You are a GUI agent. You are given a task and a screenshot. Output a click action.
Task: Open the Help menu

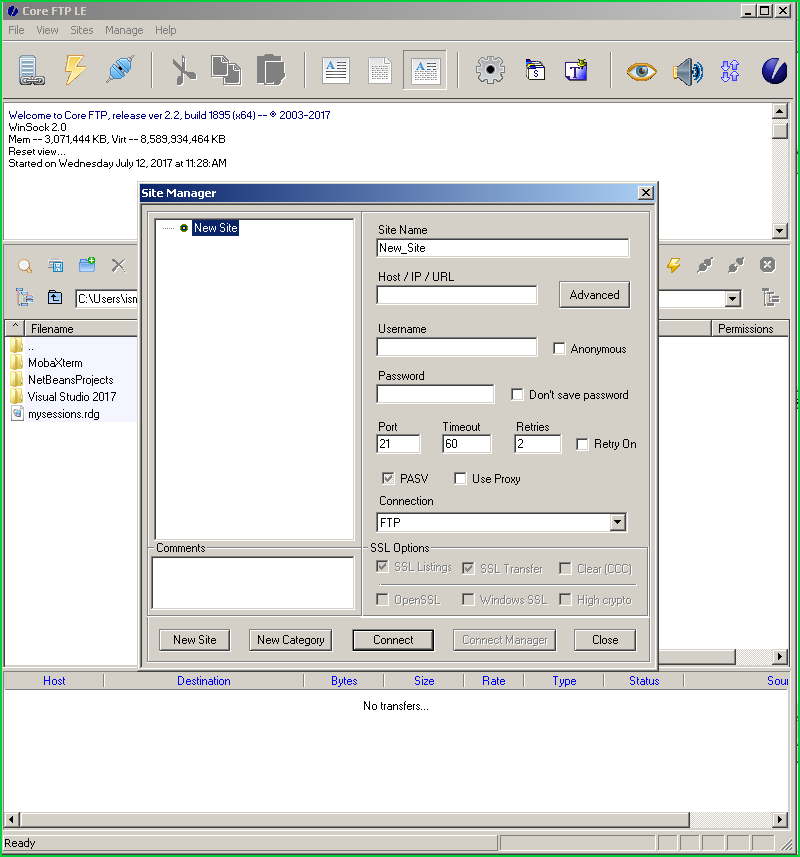coord(166,30)
